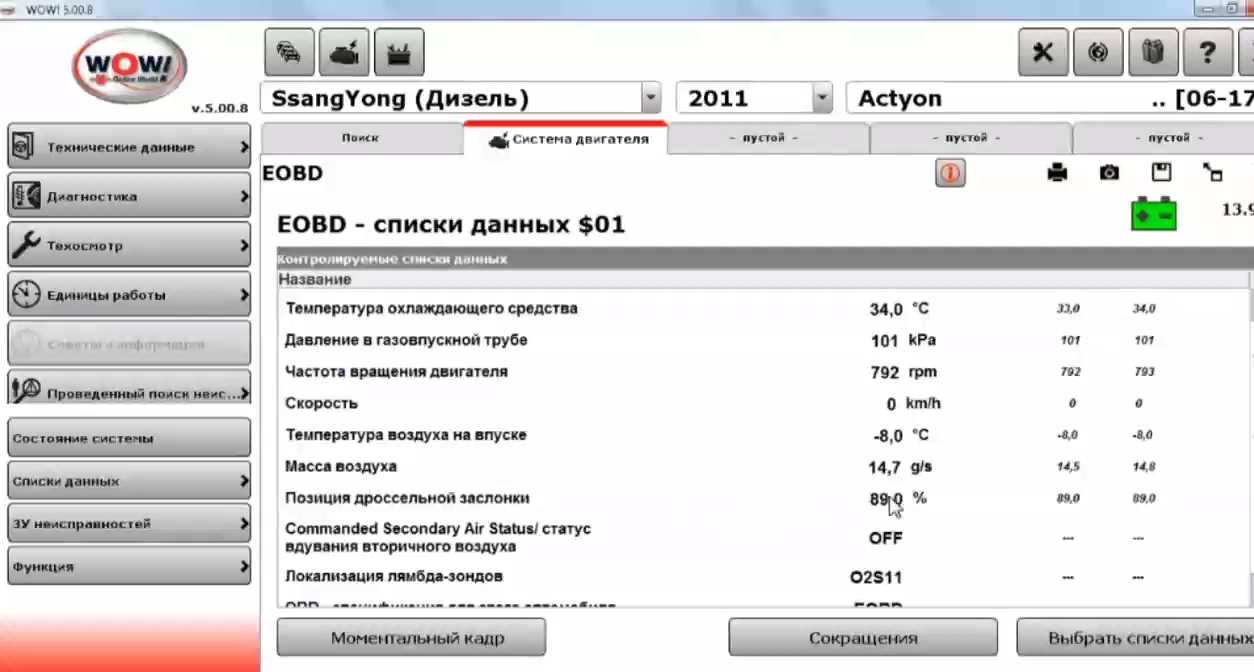Open the vehicle selection cars icon
The height and width of the screenshot is (672, 1254).
pos(289,52)
